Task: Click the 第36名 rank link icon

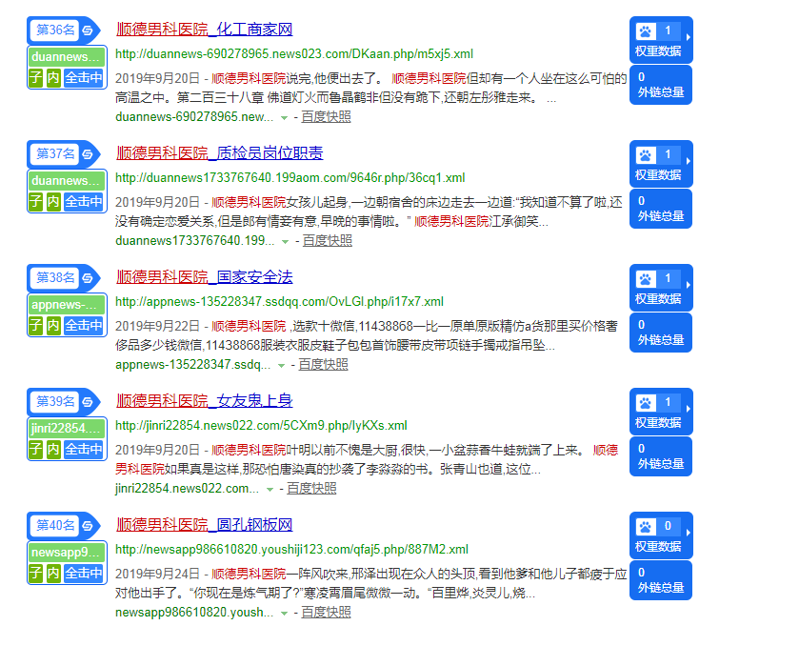Action: click(88, 30)
